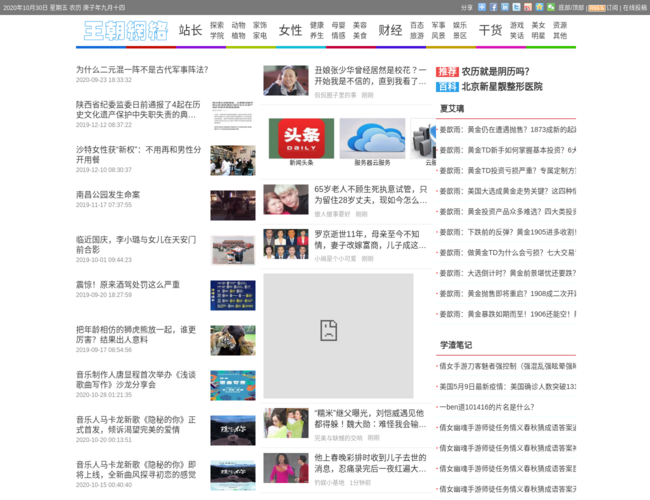
Task: Click the Weibo share icon
Action: coord(528,7)
